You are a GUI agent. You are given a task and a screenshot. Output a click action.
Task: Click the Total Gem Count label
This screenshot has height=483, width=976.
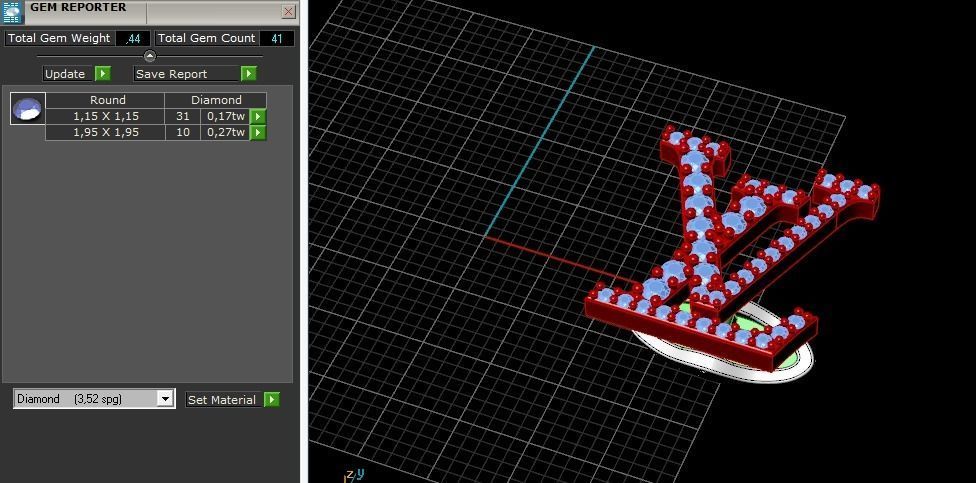pos(207,38)
